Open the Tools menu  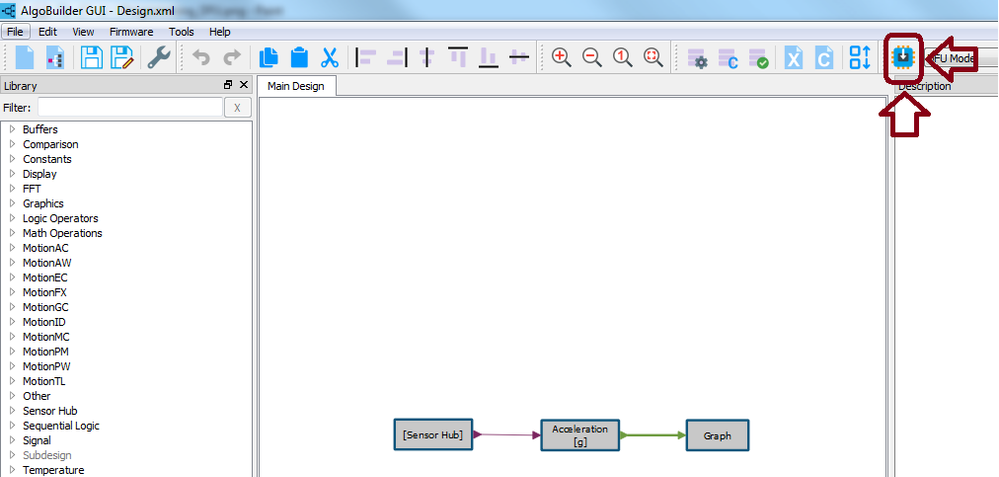pyautogui.click(x=182, y=32)
